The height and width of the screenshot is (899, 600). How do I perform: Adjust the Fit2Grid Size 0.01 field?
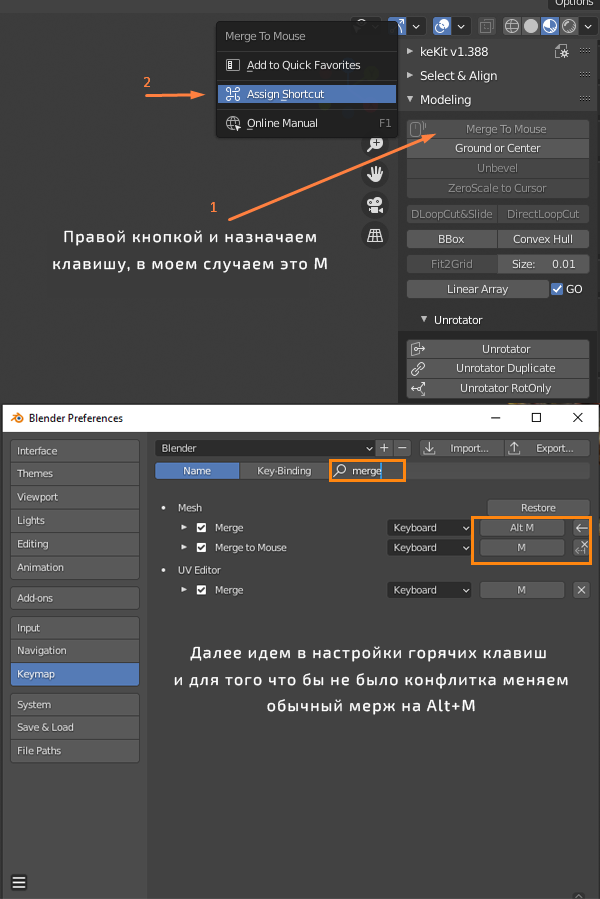[x=543, y=264]
